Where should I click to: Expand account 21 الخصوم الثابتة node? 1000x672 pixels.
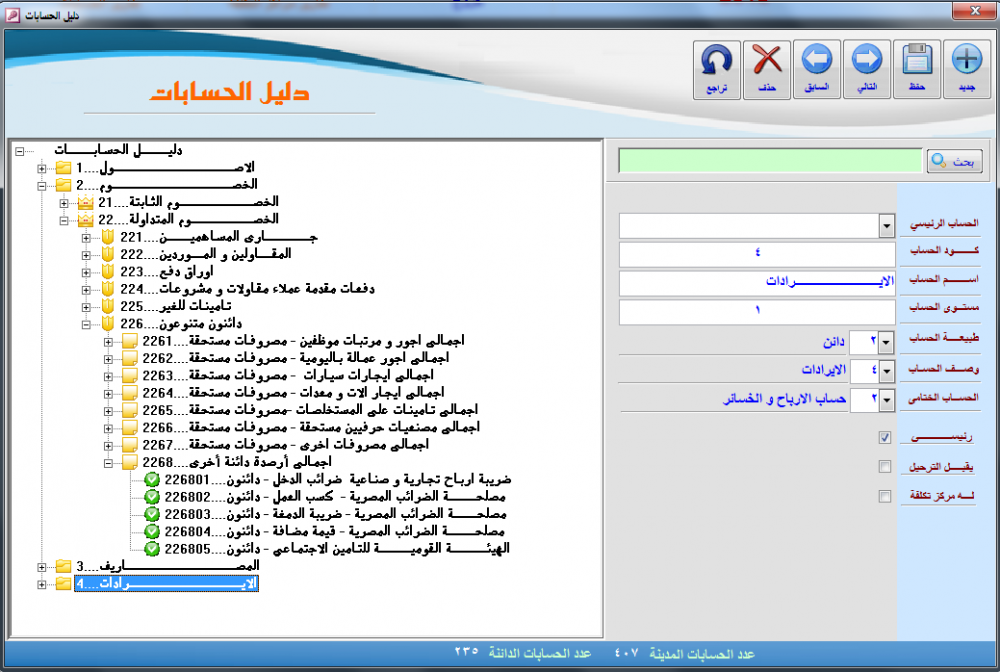pos(64,203)
